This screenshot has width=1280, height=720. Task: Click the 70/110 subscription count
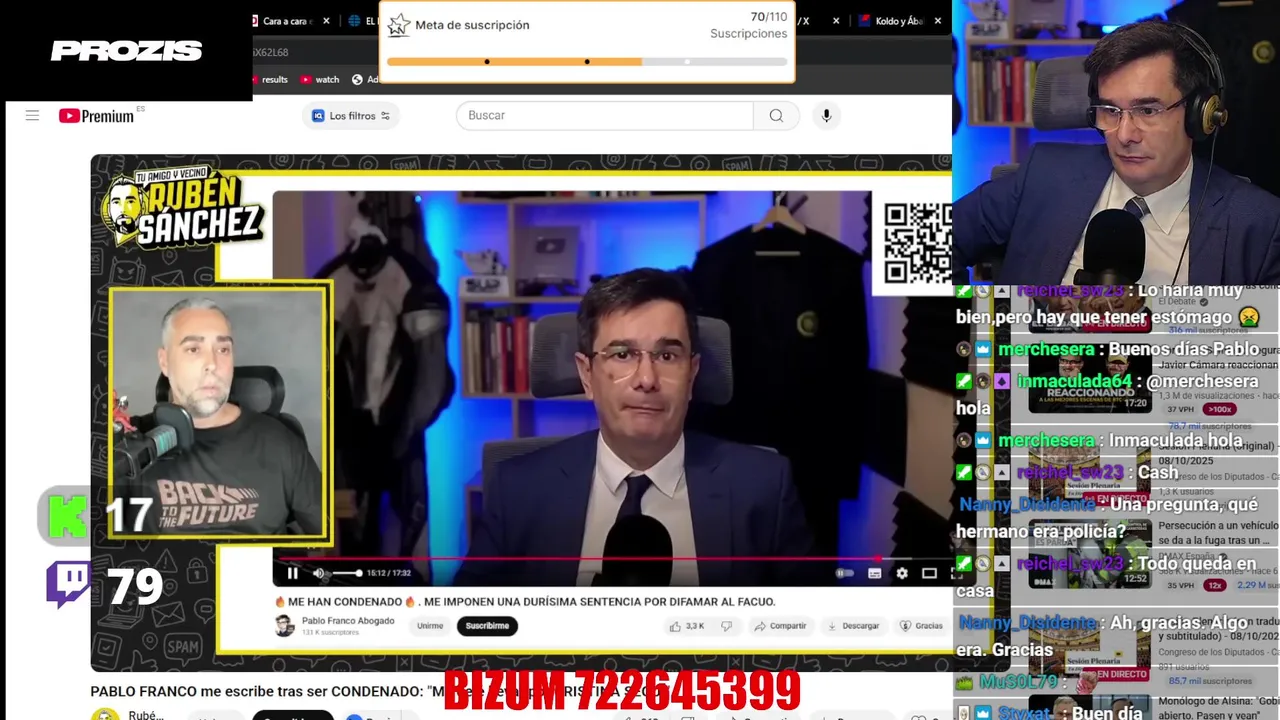tap(768, 17)
